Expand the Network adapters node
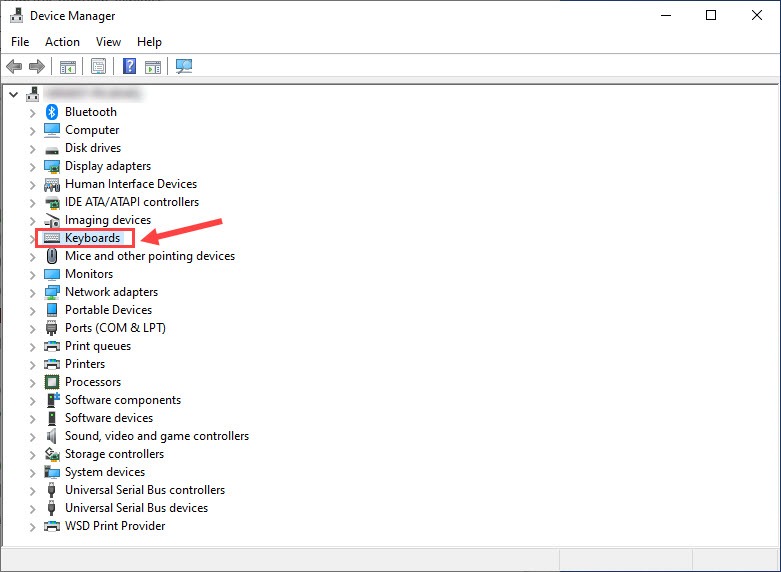This screenshot has width=781, height=572. coord(32,292)
